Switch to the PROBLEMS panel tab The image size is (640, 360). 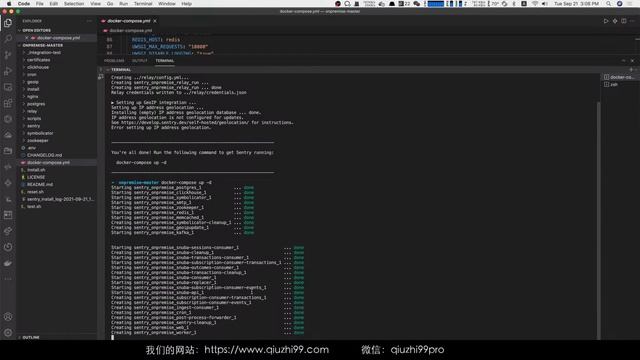(x=114, y=60)
